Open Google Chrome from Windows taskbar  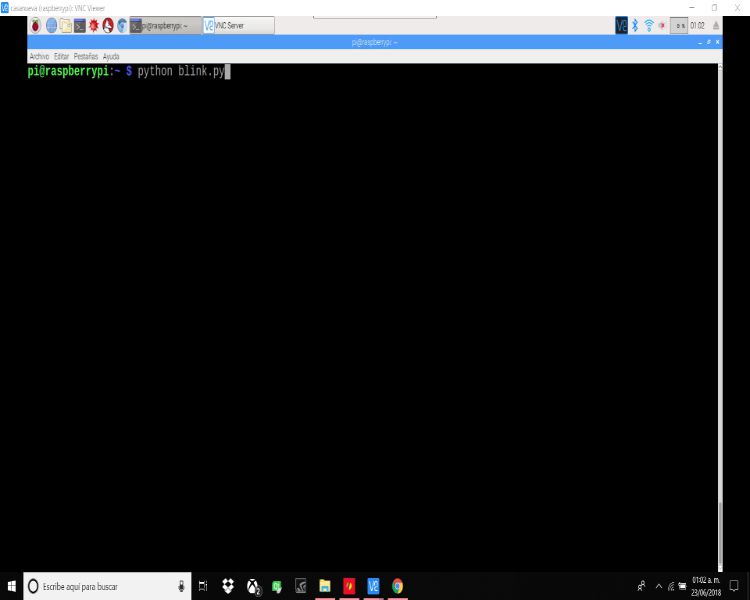pos(397,586)
